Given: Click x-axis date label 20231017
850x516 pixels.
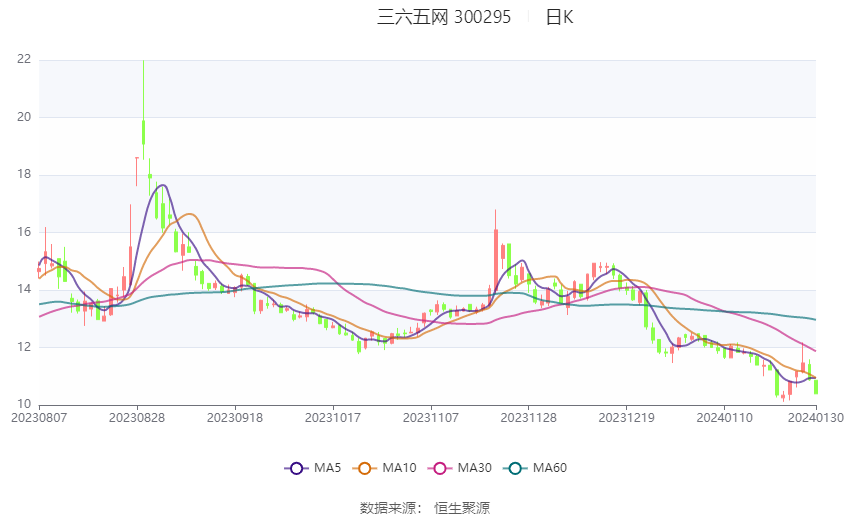Looking at the screenshot, I should (x=333, y=418).
